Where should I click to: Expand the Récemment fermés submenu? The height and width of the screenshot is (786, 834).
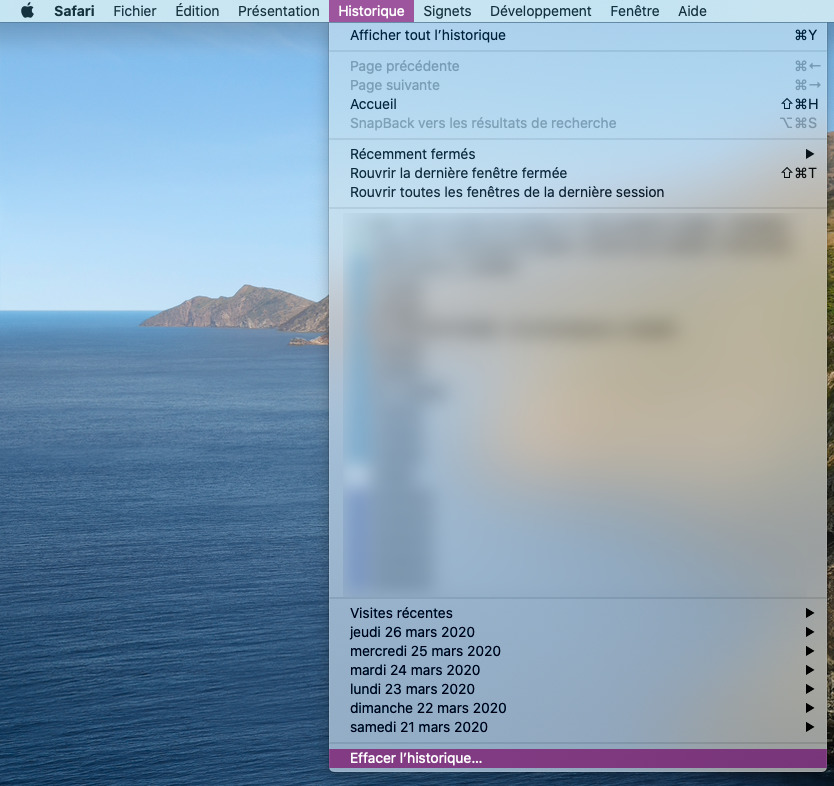click(x=412, y=154)
